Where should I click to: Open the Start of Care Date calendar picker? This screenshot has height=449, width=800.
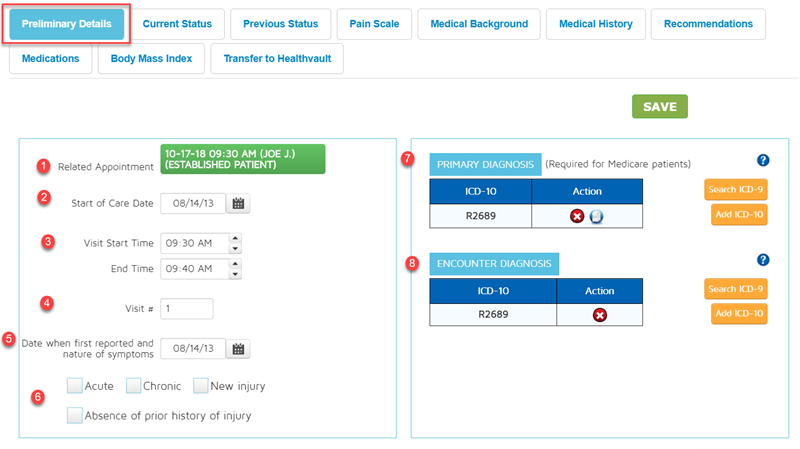[x=239, y=204]
